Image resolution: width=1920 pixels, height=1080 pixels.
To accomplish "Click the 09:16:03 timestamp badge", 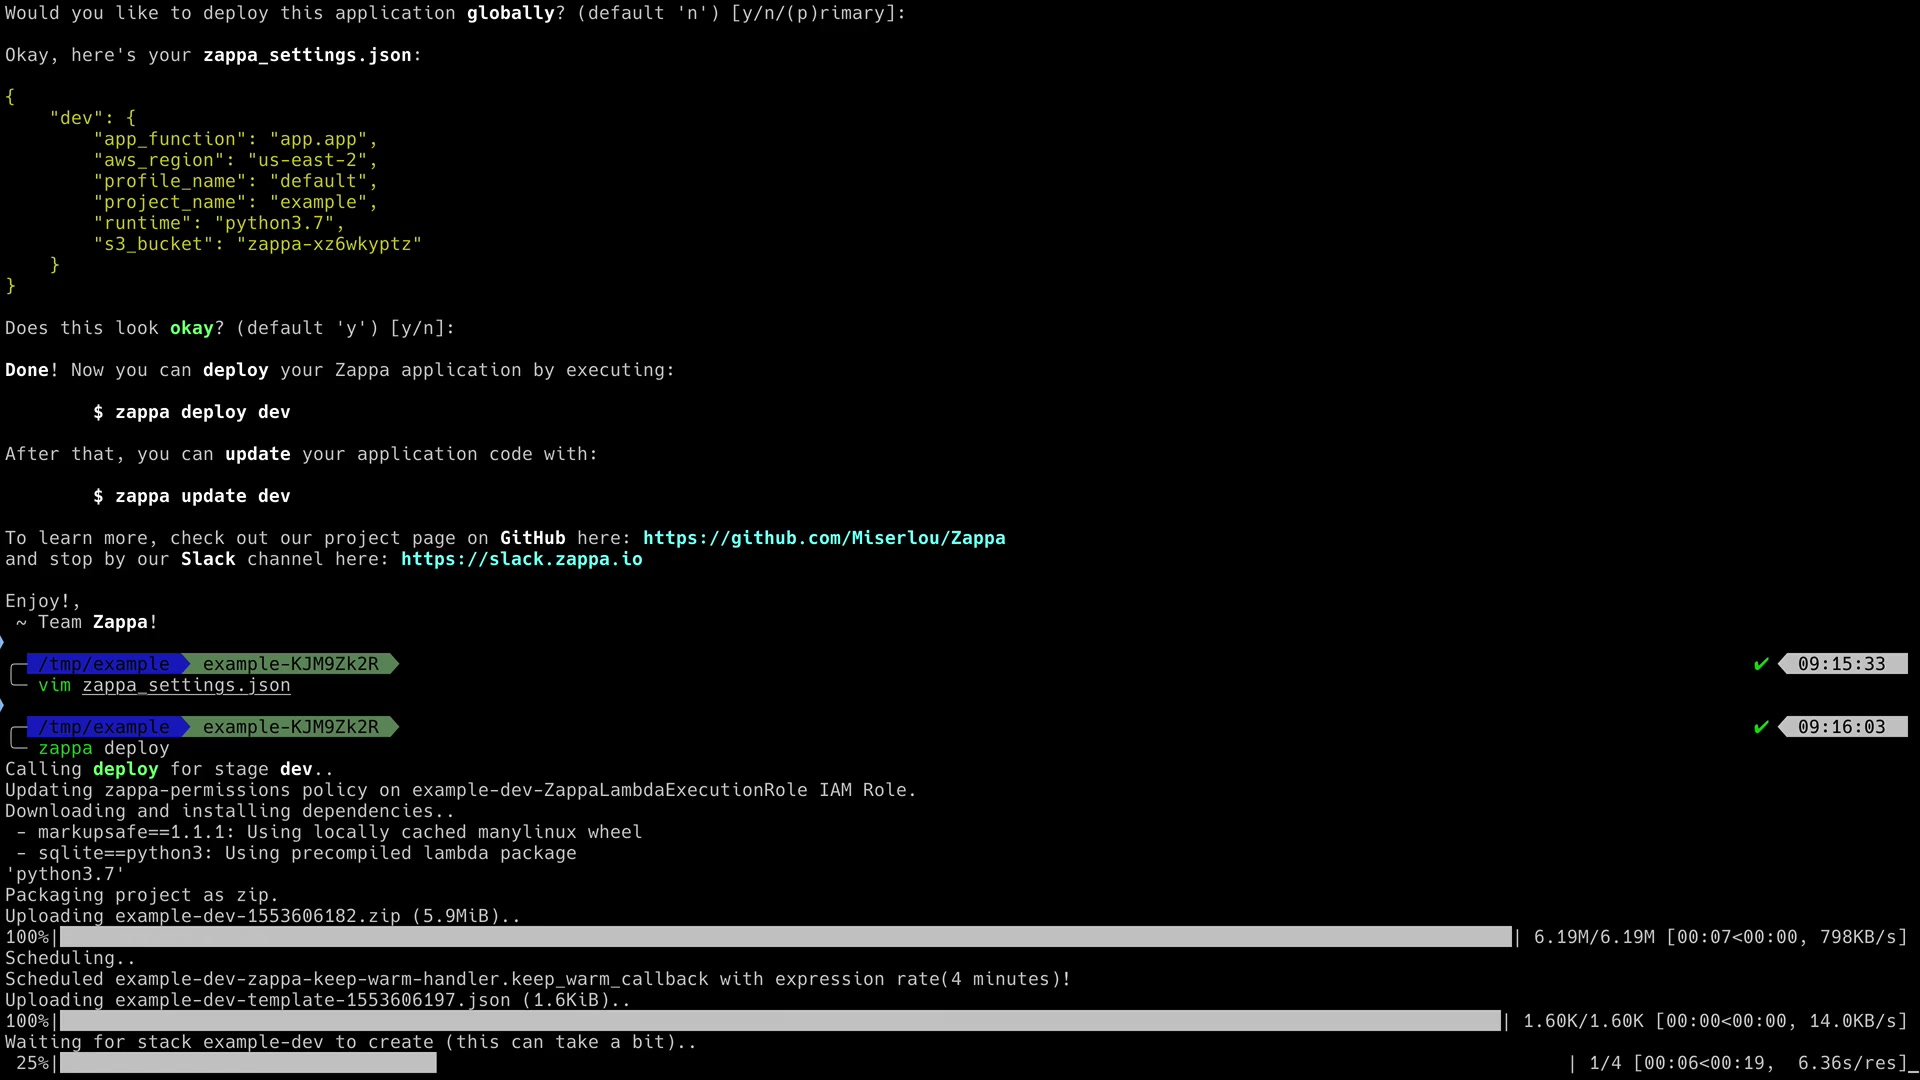I will coord(1841,727).
